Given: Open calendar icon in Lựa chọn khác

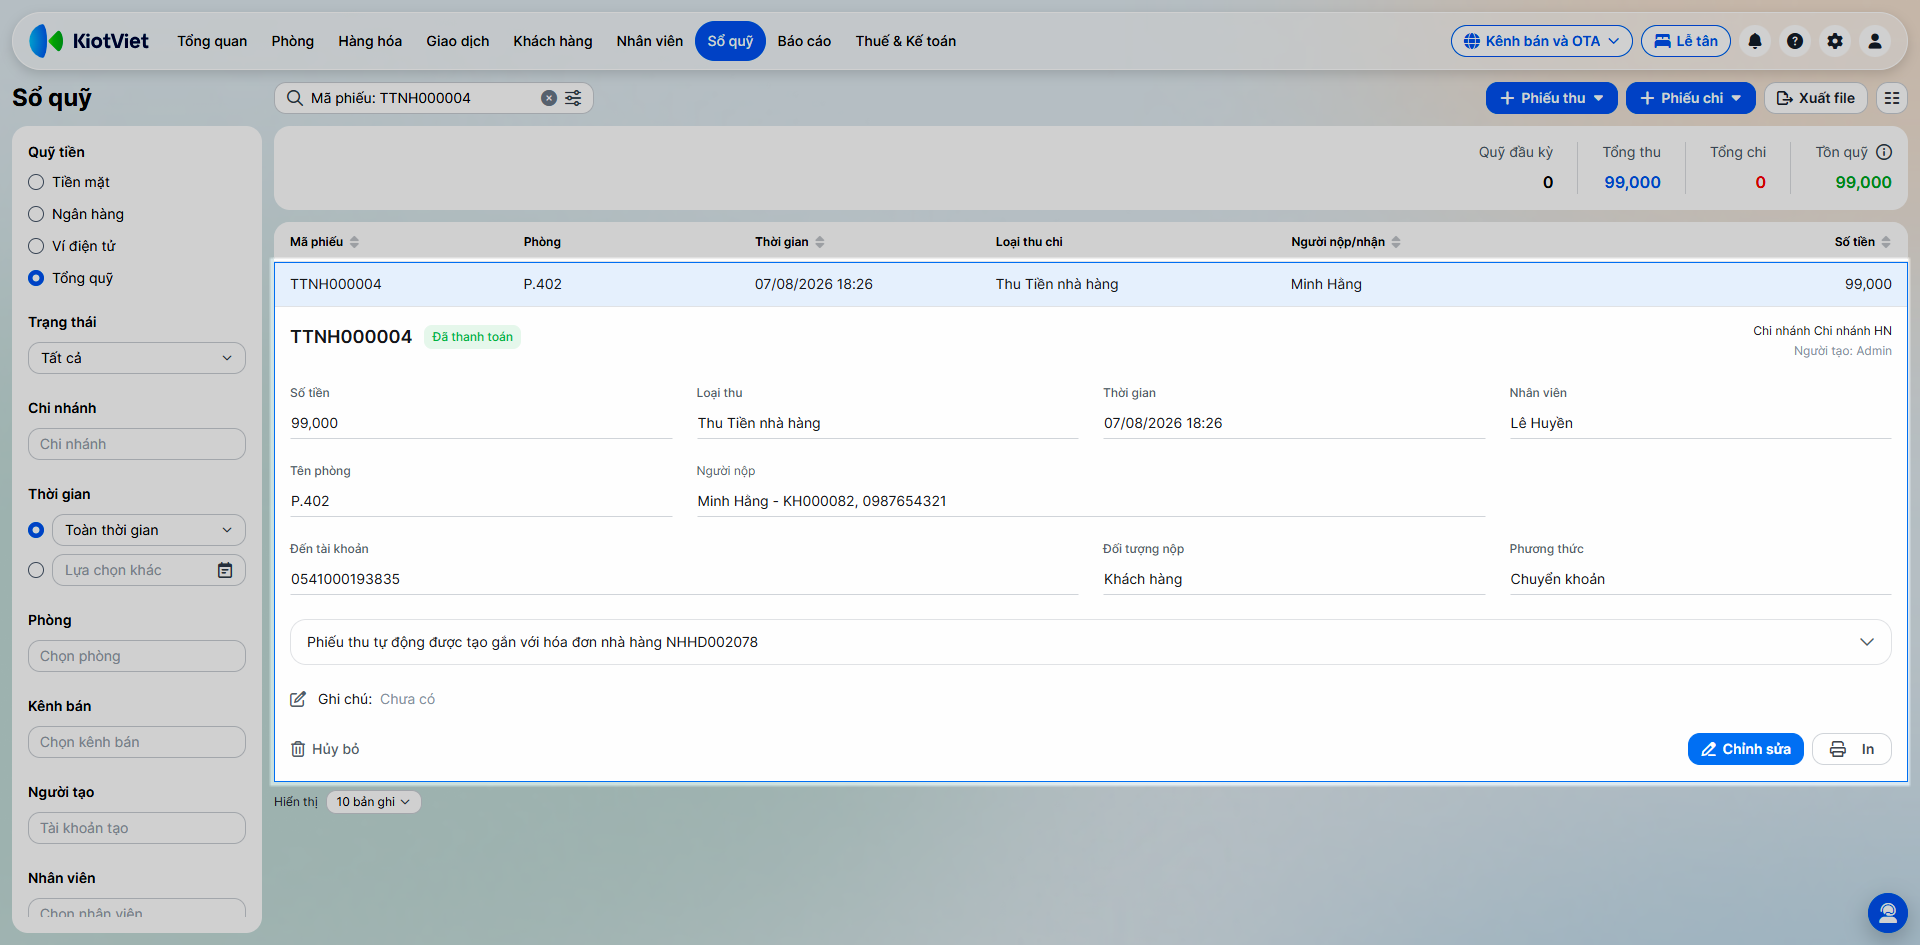Looking at the screenshot, I should click(225, 570).
